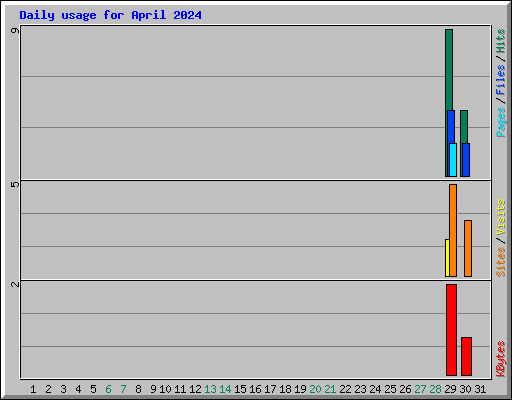
Task: Select the blue Files bar for day 30
Action: point(466,160)
